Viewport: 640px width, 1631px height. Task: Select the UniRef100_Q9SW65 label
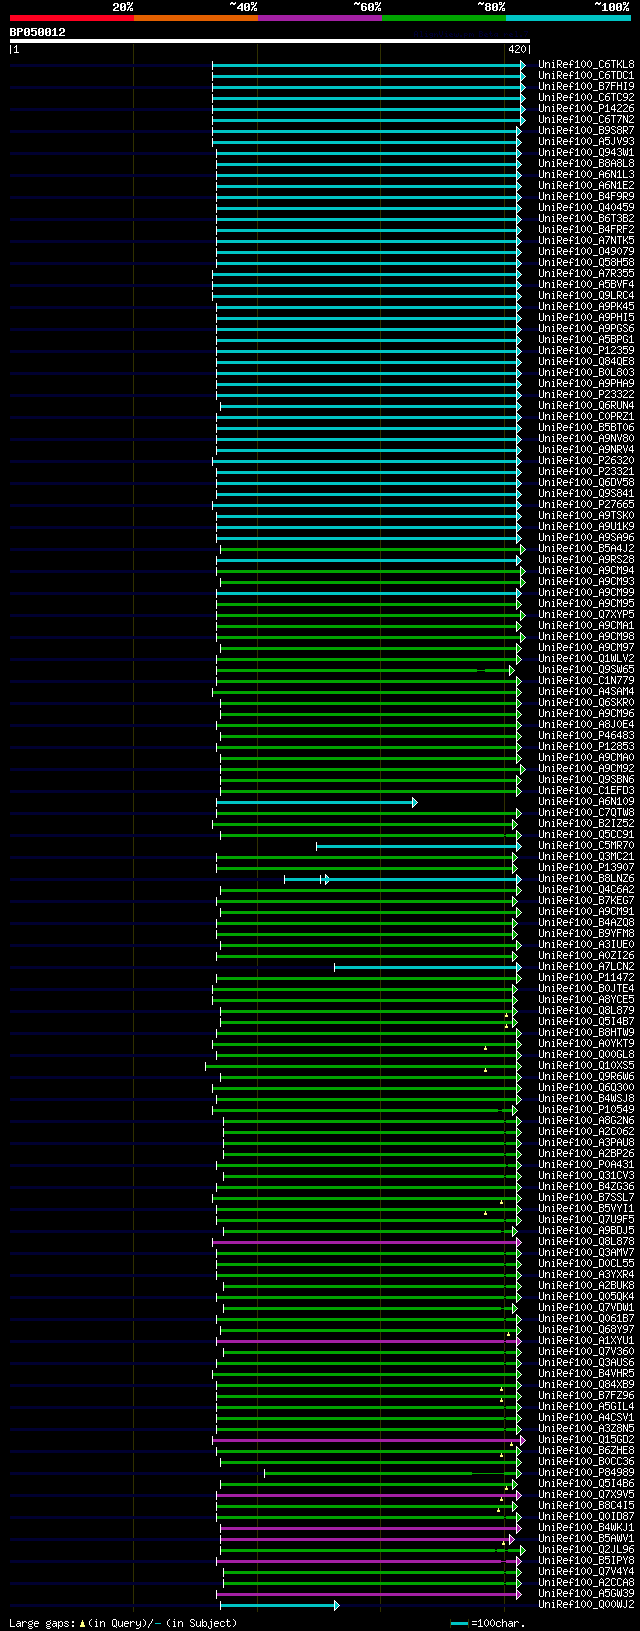[586, 669]
